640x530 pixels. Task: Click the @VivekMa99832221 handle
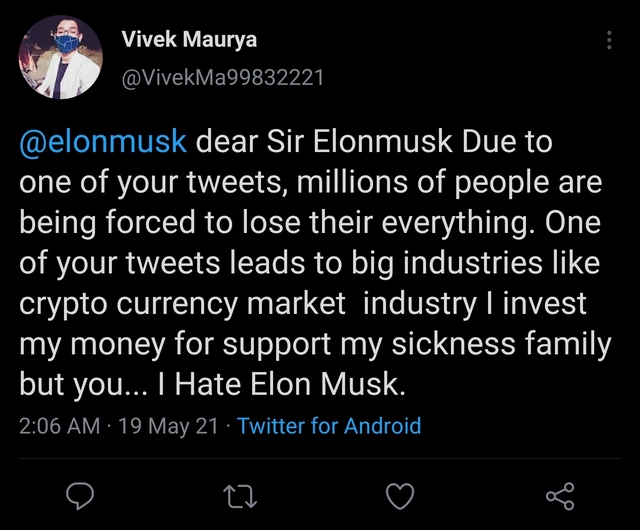click(222, 78)
